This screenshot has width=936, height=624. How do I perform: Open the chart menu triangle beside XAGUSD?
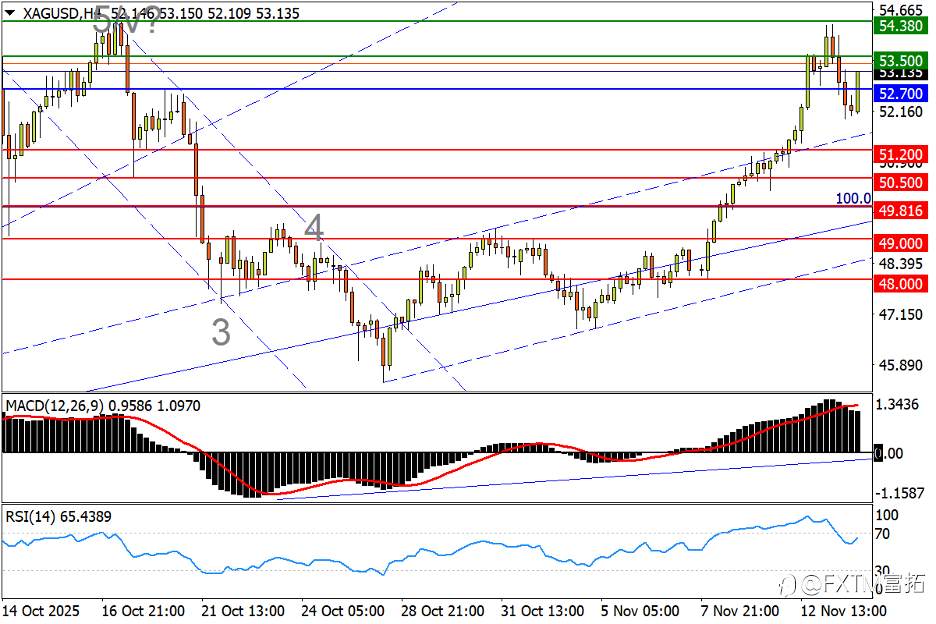tap(9, 12)
